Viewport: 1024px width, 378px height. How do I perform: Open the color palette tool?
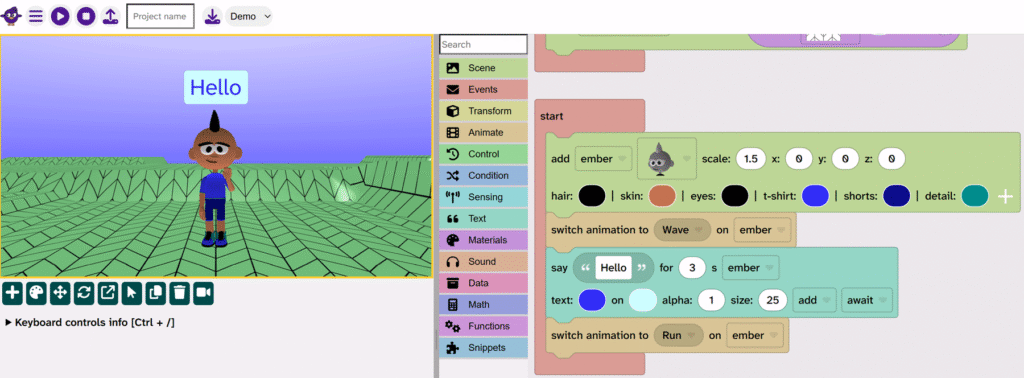[36, 293]
